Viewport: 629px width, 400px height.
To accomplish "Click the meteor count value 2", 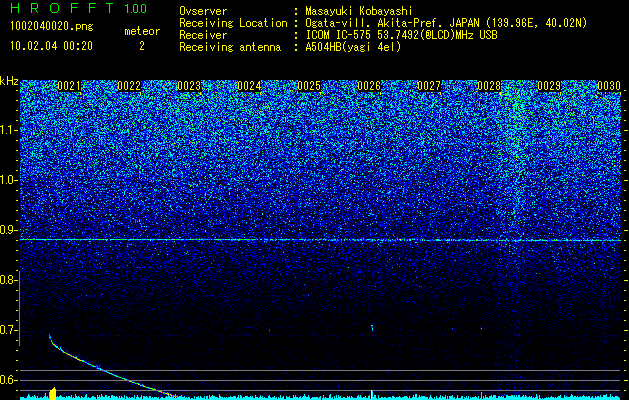I will [142, 46].
